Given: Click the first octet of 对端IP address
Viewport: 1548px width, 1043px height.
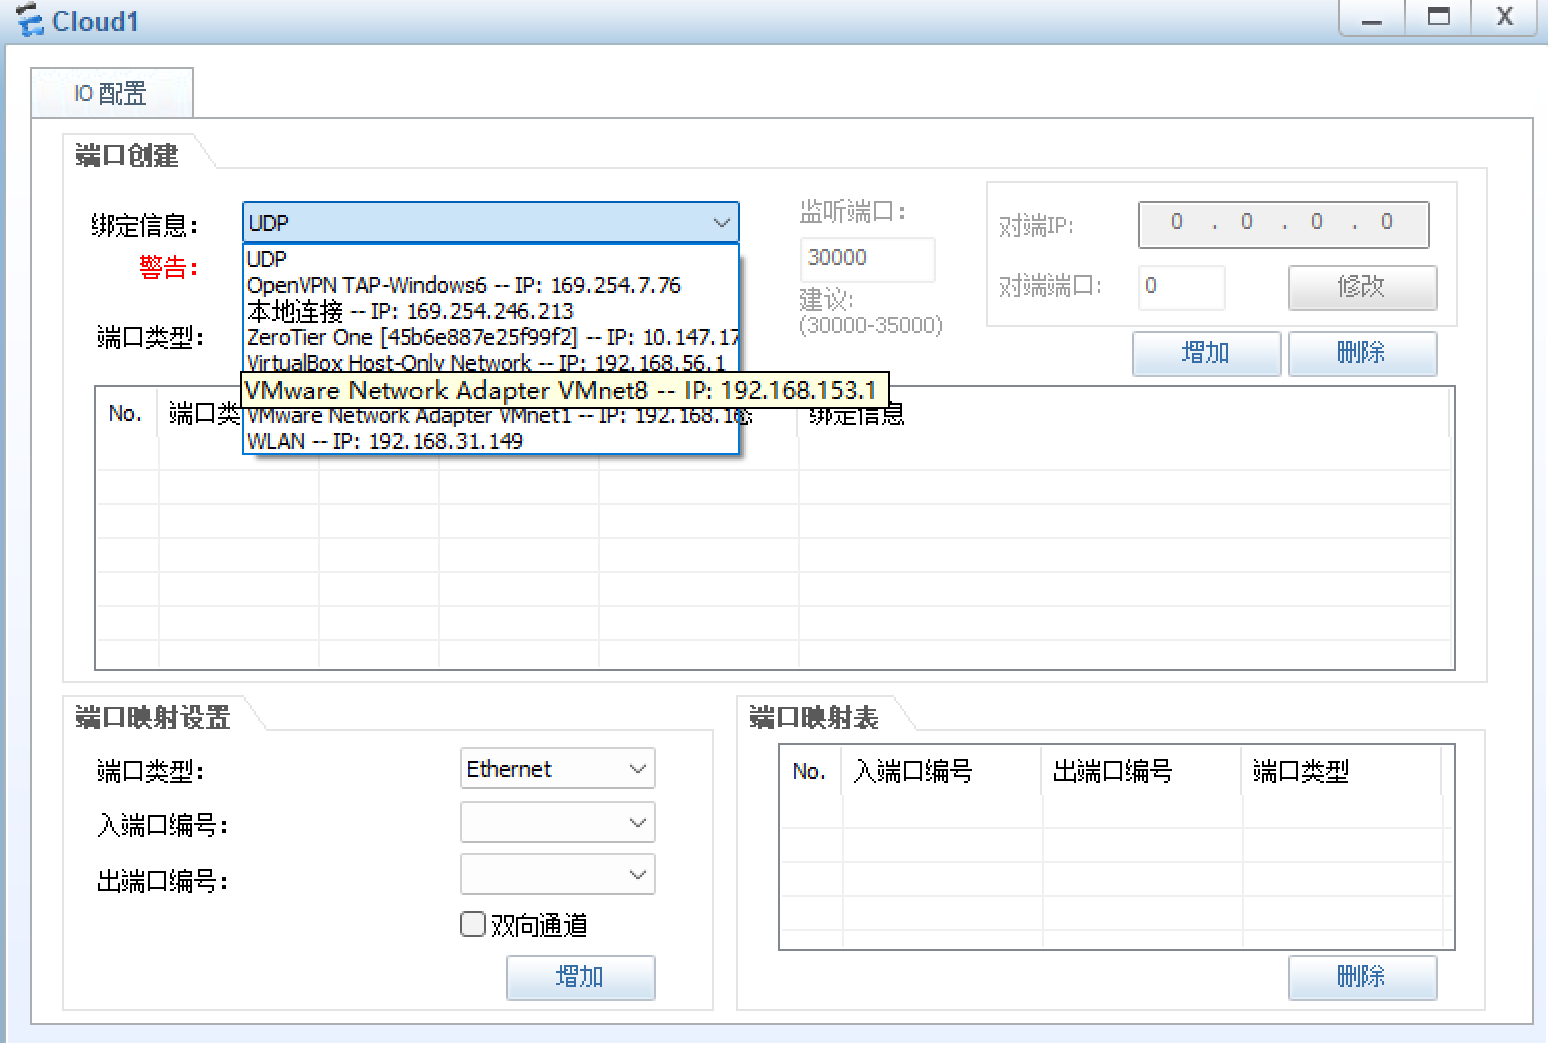Looking at the screenshot, I should tap(1177, 222).
